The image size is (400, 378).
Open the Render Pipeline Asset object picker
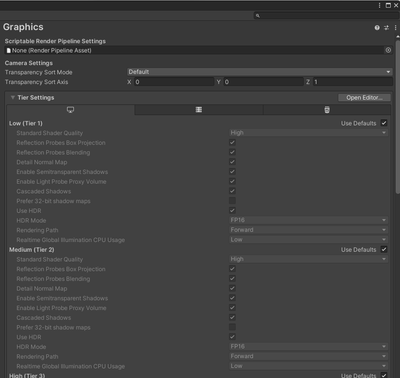[388, 50]
